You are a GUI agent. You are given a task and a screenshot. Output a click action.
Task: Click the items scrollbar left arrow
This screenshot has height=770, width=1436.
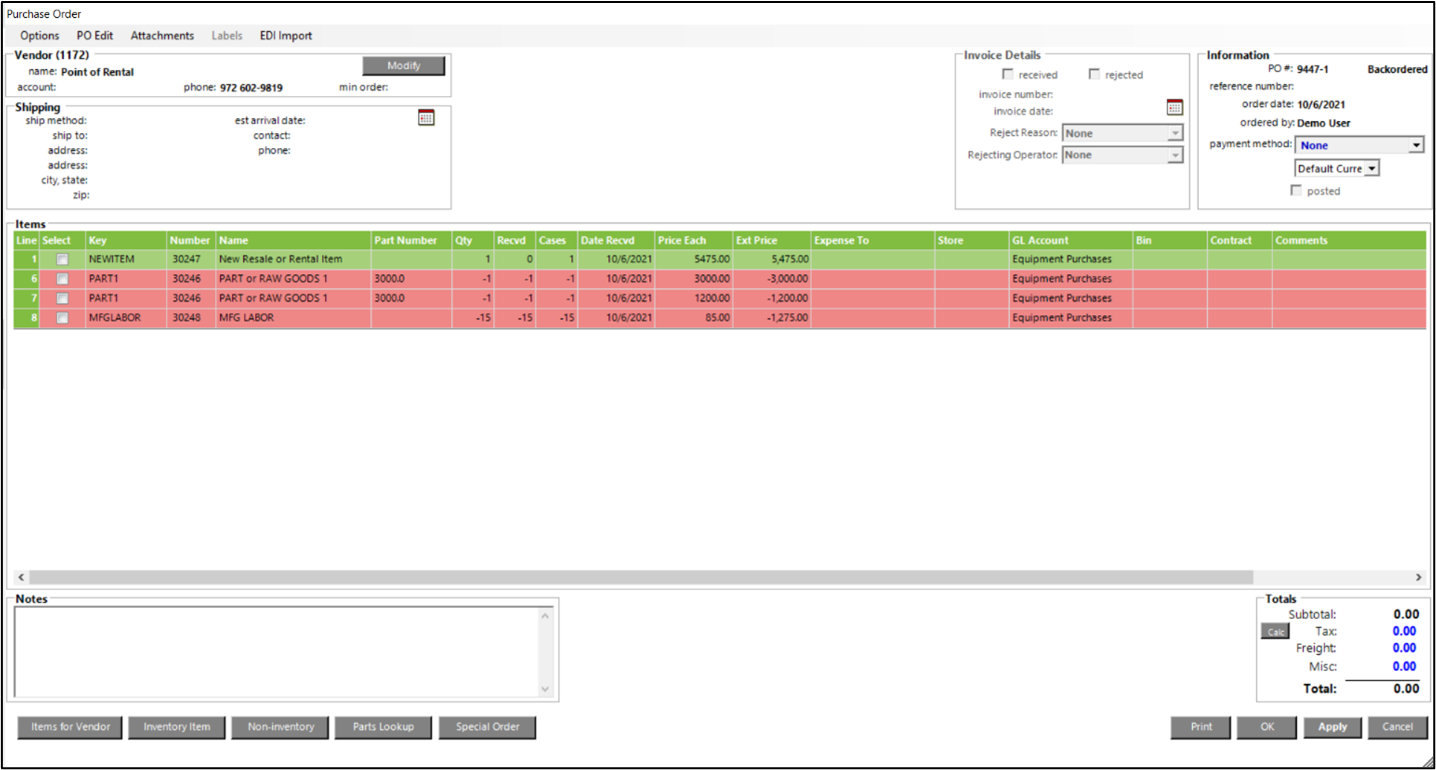coord(21,578)
